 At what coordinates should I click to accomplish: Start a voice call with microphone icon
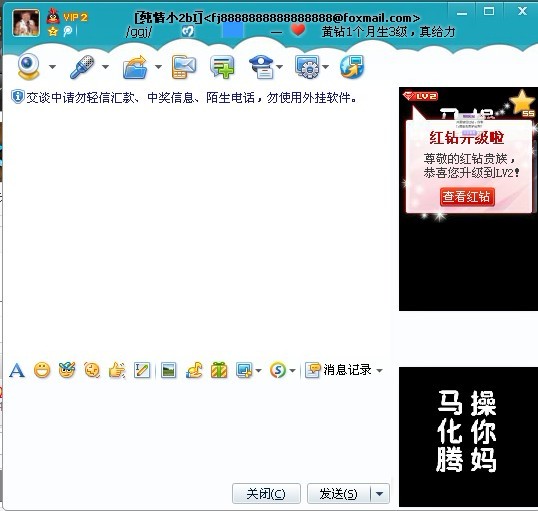click(x=82, y=67)
